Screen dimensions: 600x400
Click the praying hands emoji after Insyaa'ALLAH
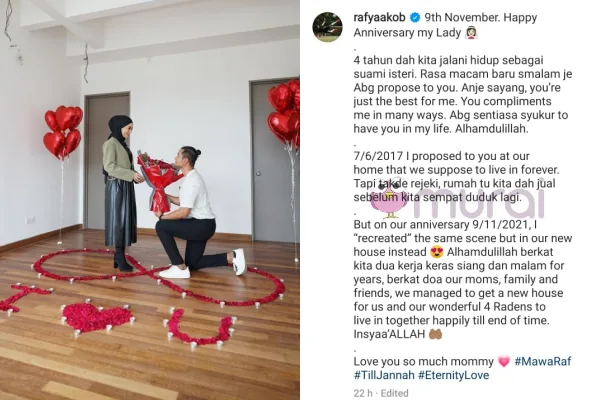coord(435,334)
